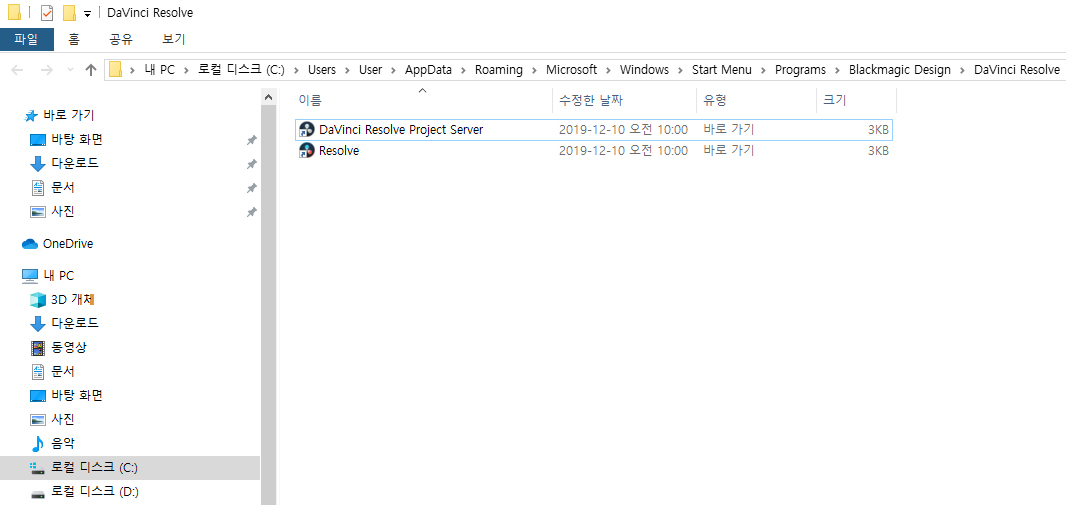Click the folder icon in address bar
Viewport: 1066px width, 505px height.
pyautogui.click(x=116, y=69)
